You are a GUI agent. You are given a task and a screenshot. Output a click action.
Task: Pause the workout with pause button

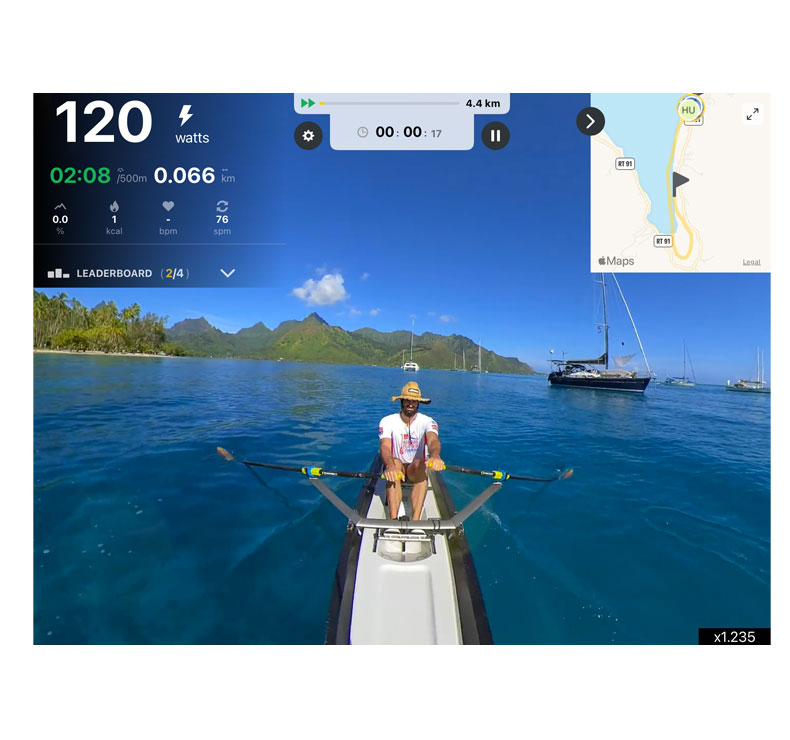tap(495, 136)
